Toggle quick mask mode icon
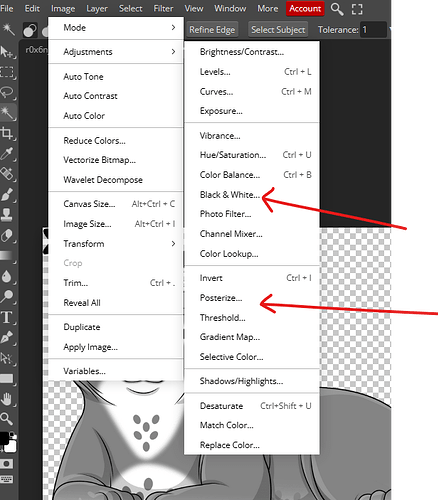Screen dimensions: 438x500 [x=7, y=464]
